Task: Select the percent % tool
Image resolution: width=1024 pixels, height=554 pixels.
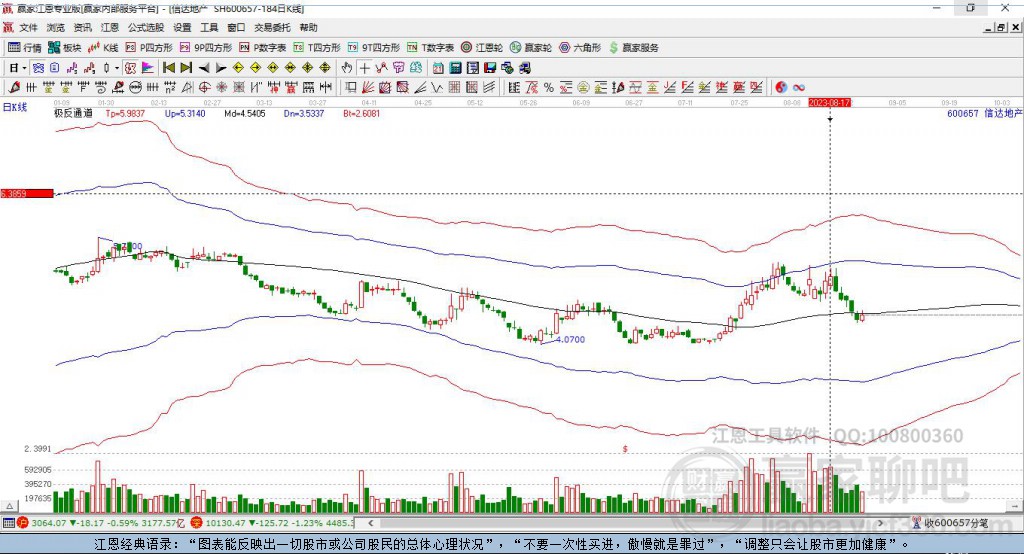Action: pyautogui.click(x=549, y=88)
